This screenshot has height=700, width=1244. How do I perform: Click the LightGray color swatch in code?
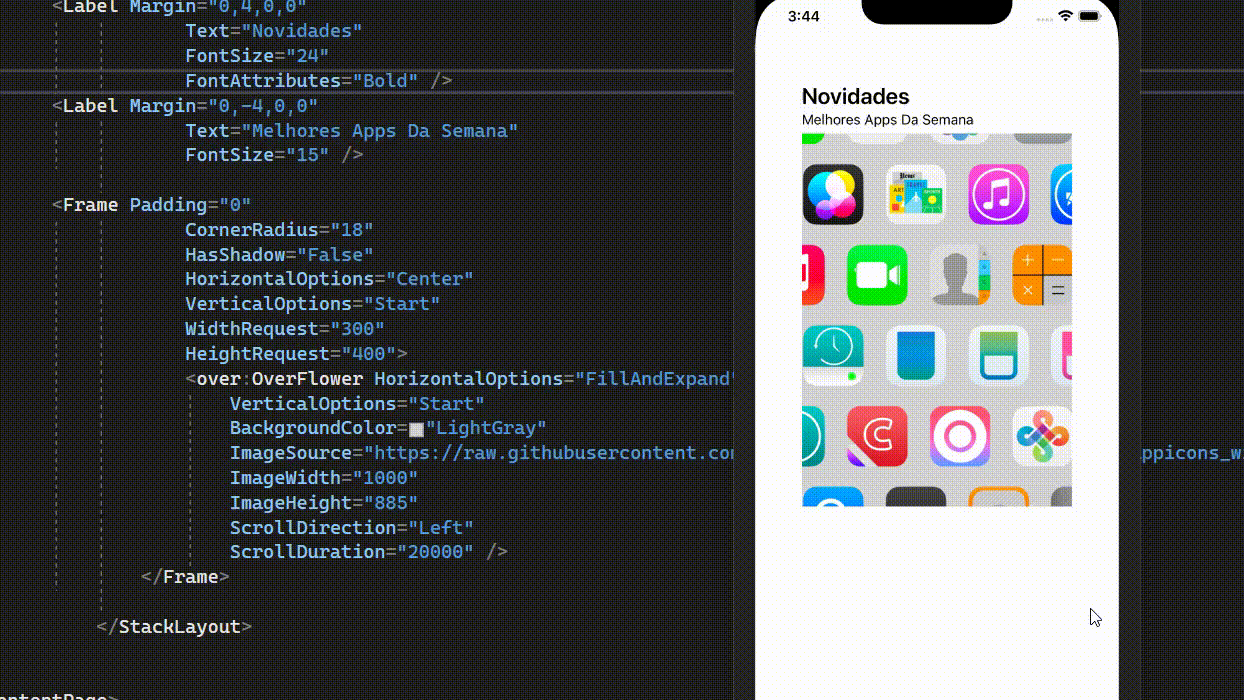click(416, 429)
